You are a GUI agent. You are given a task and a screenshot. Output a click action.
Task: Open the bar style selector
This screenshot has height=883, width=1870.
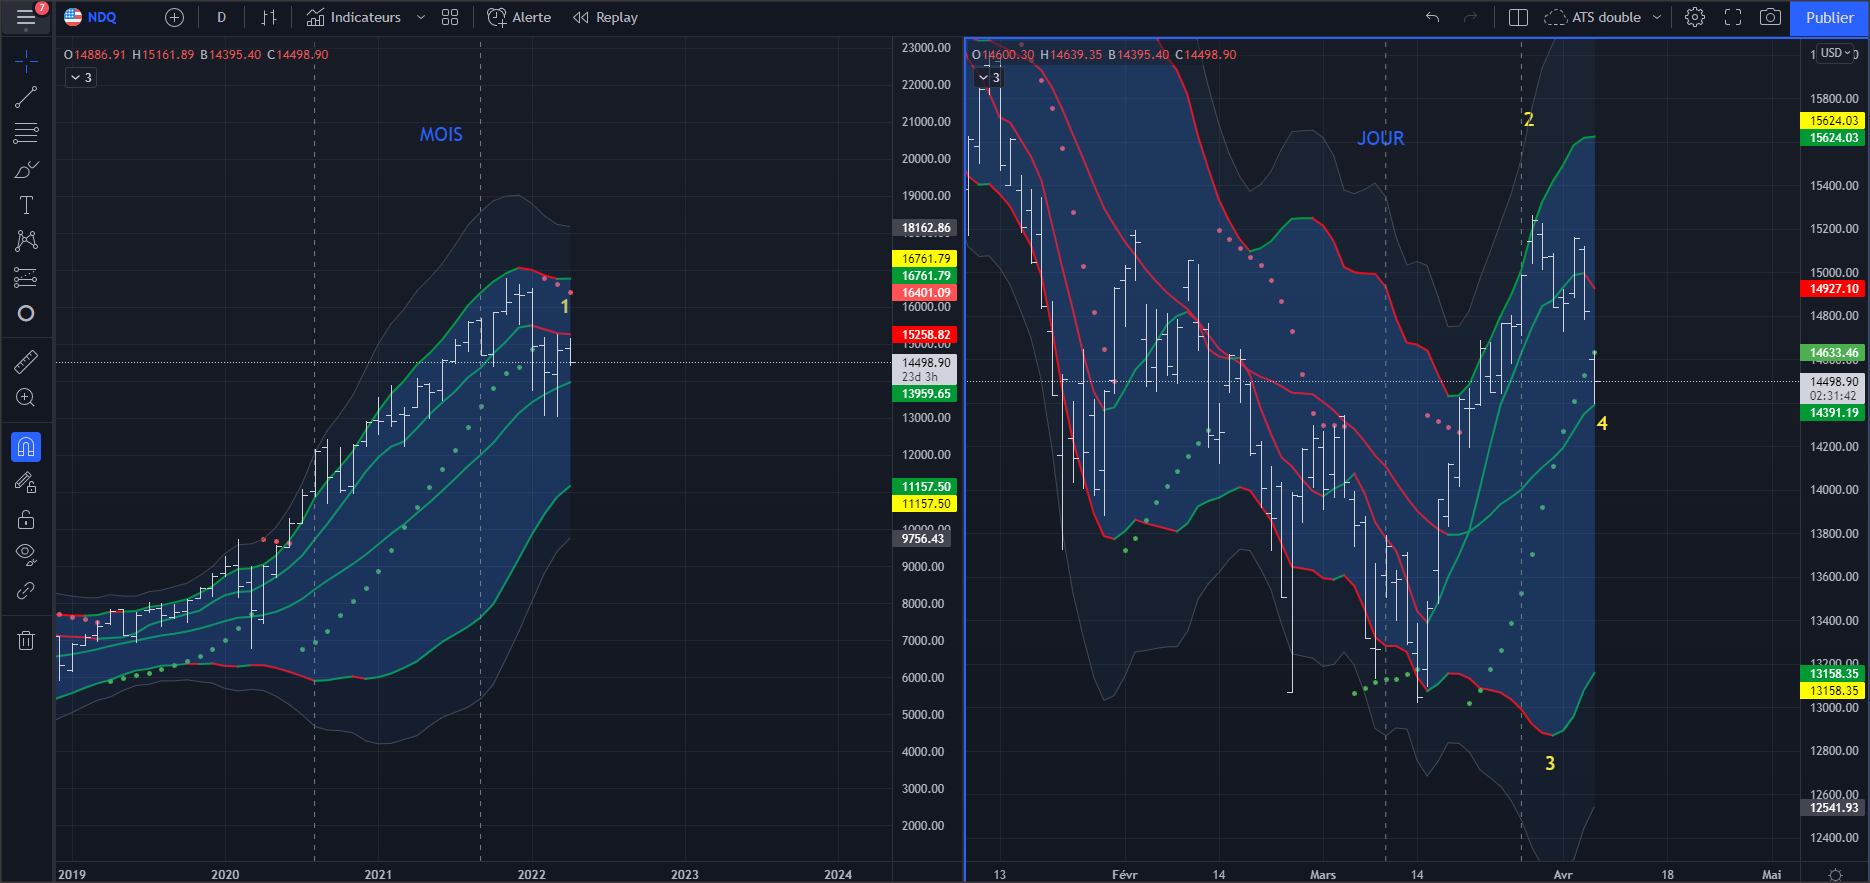click(x=268, y=17)
